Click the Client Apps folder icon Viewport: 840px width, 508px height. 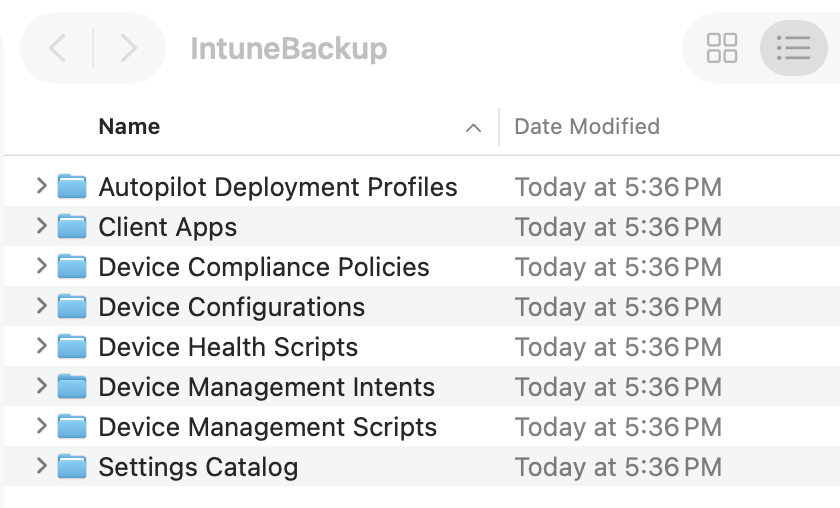[x=72, y=226]
